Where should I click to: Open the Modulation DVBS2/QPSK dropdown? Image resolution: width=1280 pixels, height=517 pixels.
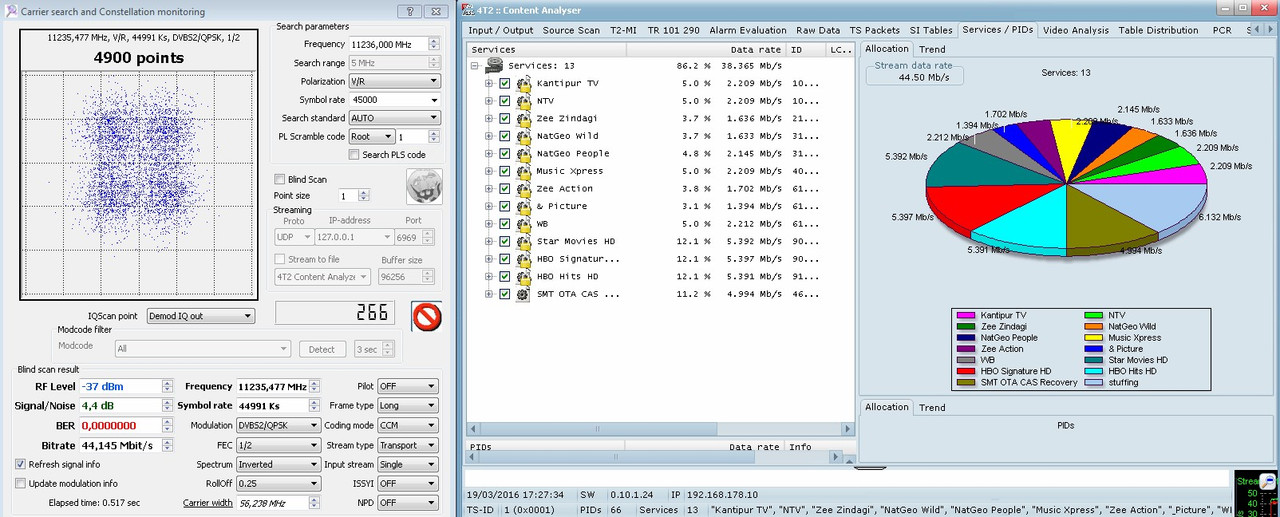[x=277, y=425]
